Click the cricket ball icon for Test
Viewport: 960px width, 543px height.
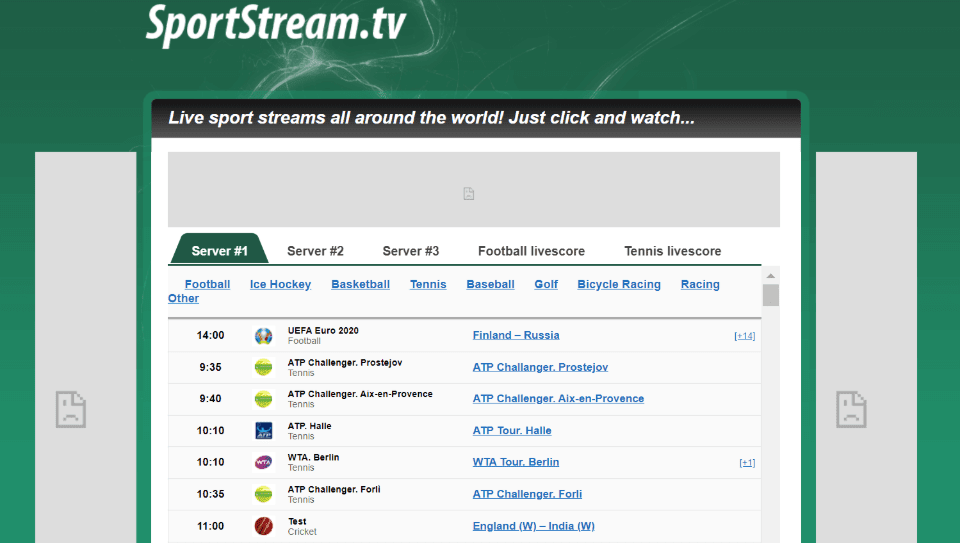263,526
